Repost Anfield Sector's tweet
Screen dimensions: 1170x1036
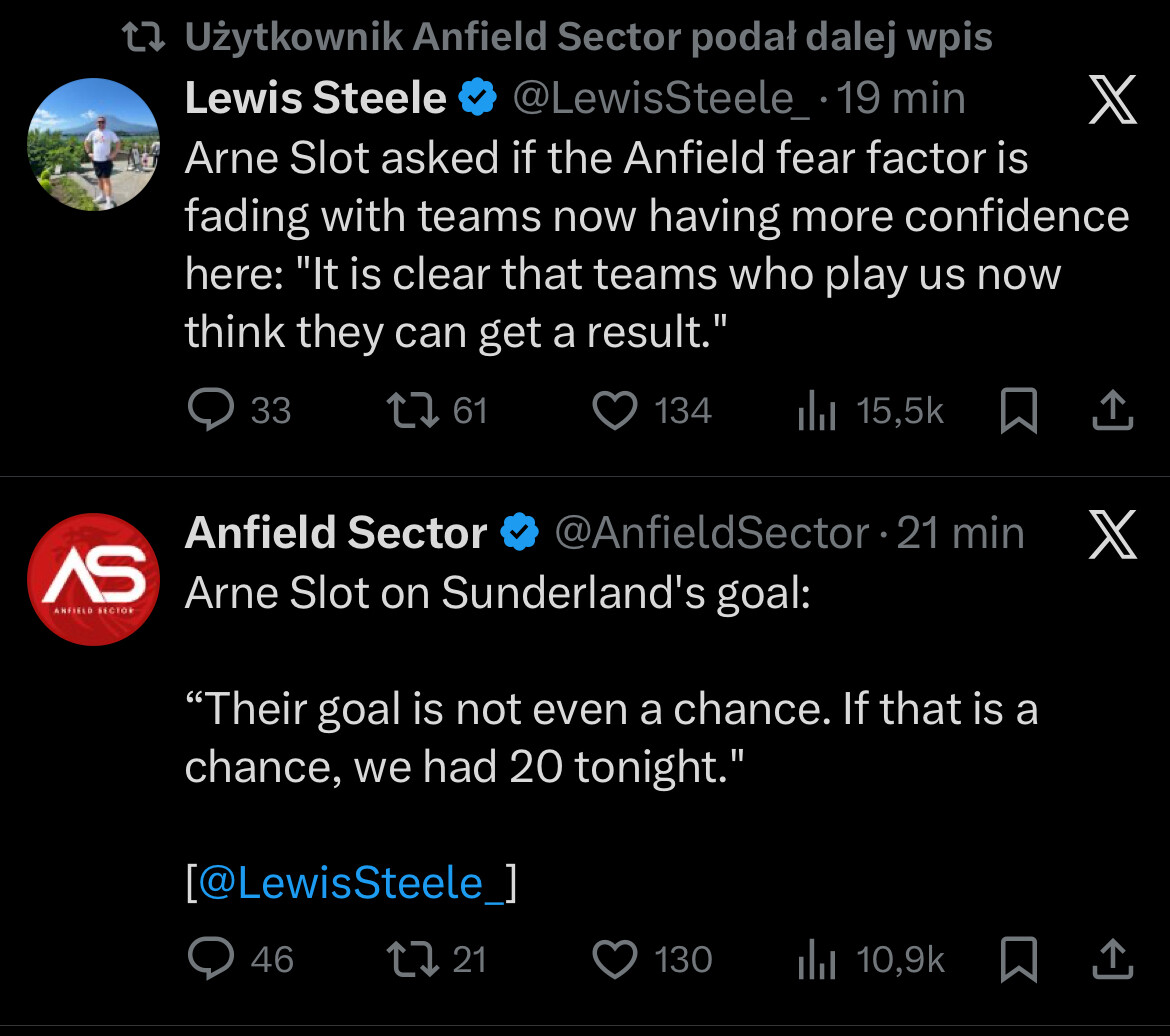(x=408, y=959)
